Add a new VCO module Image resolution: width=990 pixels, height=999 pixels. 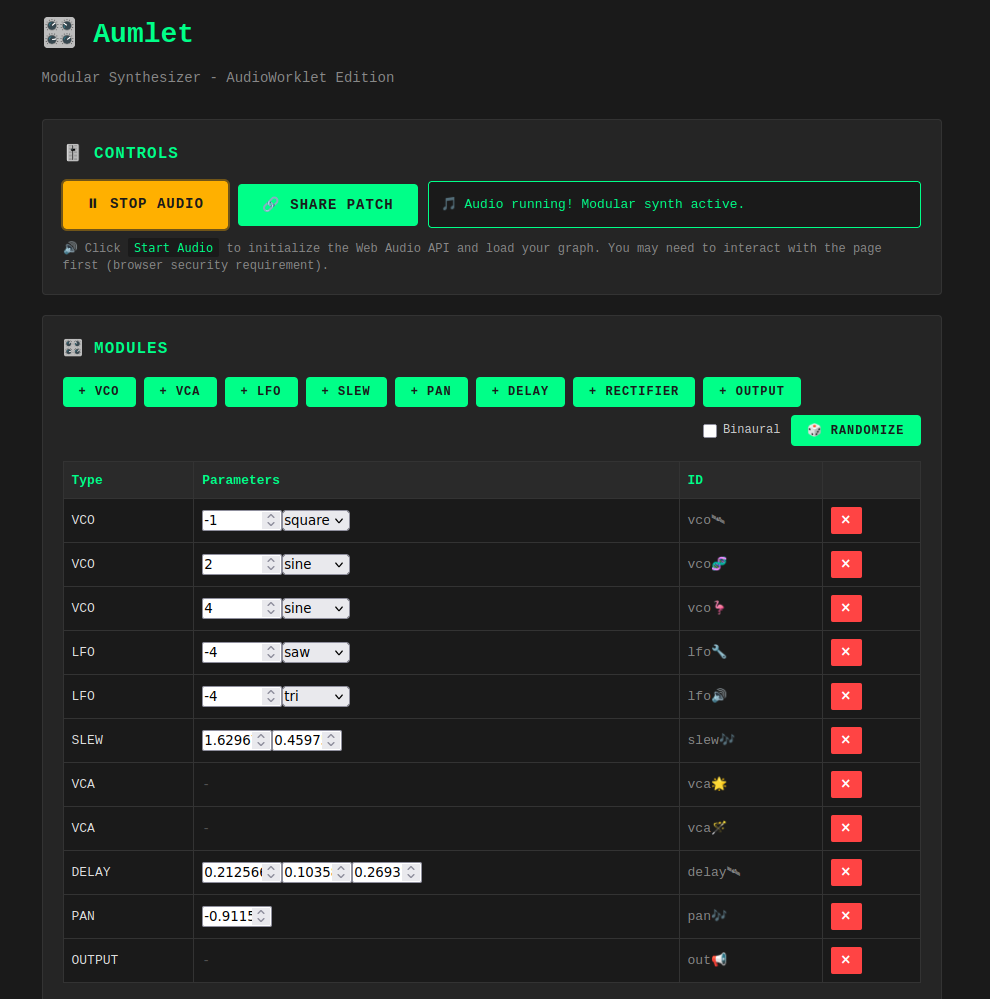99,392
